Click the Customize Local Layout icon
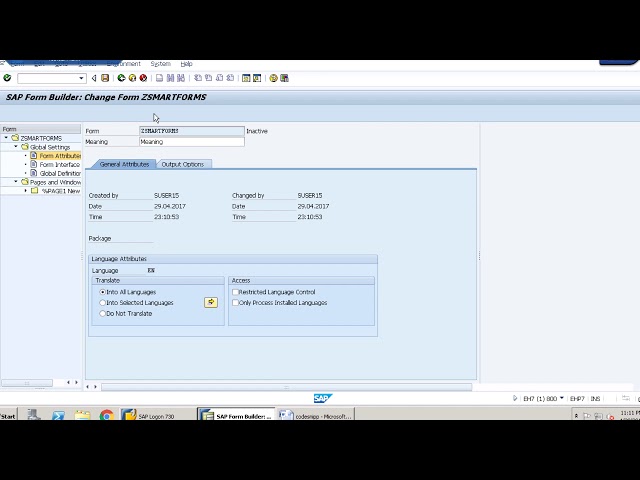 [x=284, y=78]
